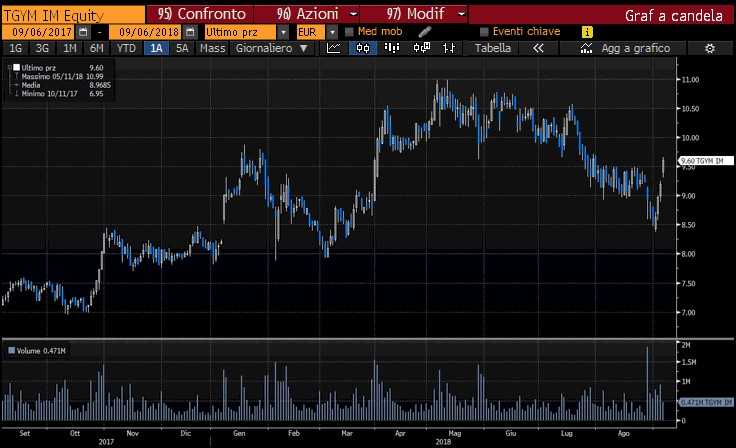This screenshot has height=448, width=736.
Task: Click the Volume 0.471M legend label
Action: tap(41, 351)
